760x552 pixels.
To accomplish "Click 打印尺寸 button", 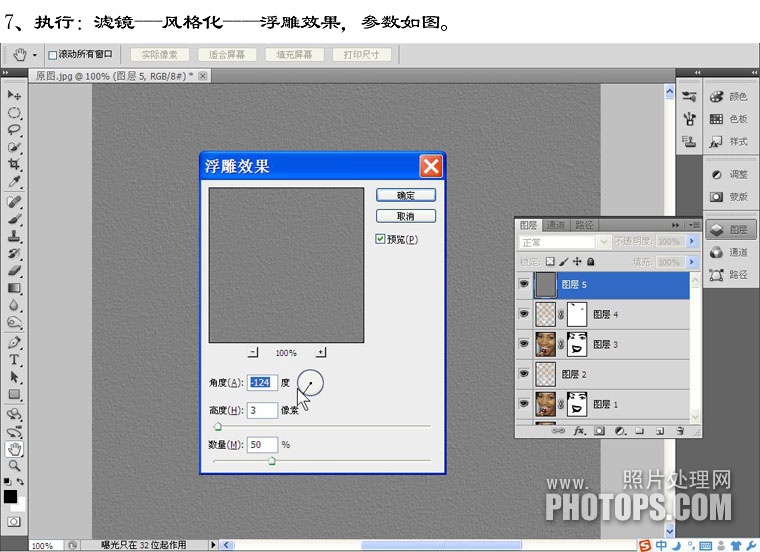I will pos(362,55).
